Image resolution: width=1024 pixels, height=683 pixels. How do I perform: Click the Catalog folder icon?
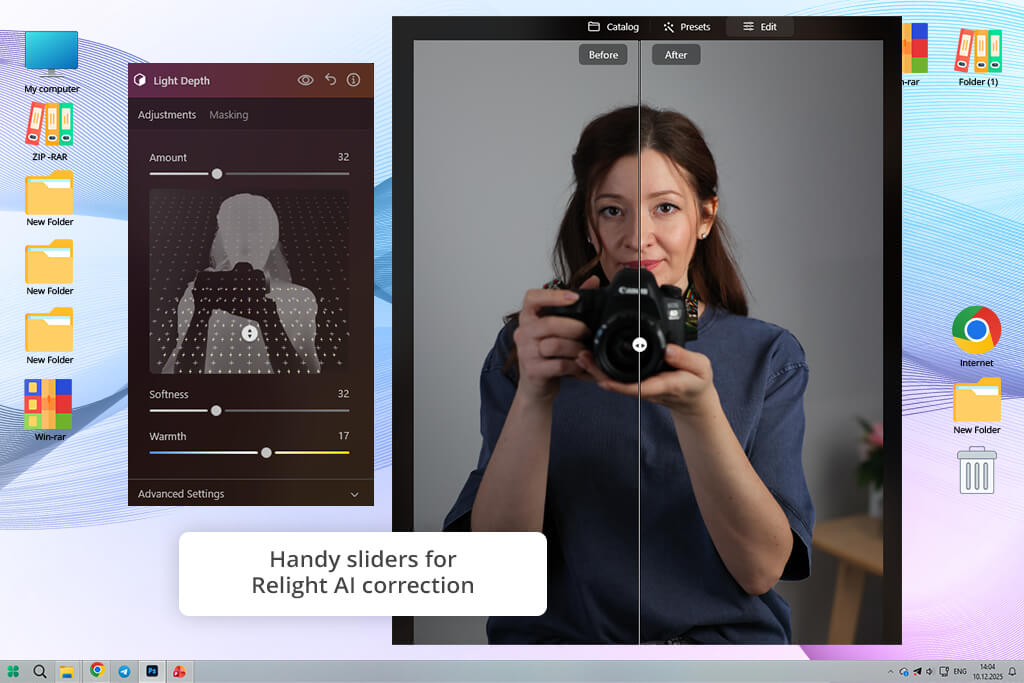[x=594, y=27]
